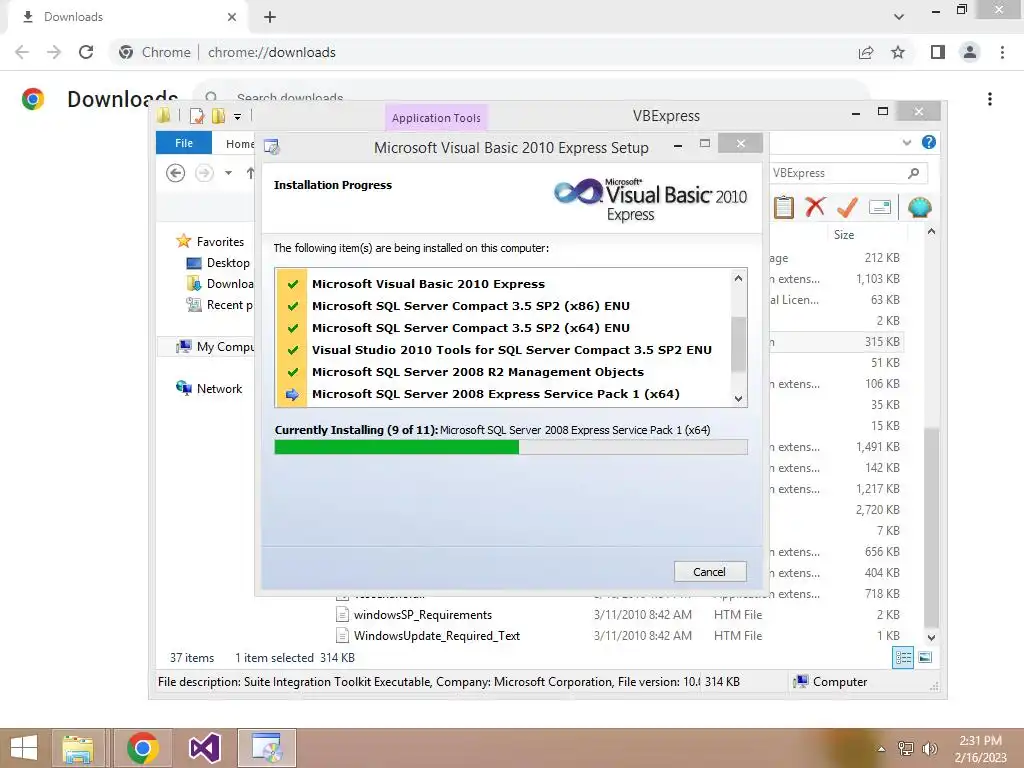Open customize quick access toolbar dropdown
This screenshot has height=768, width=1024.
[238, 117]
